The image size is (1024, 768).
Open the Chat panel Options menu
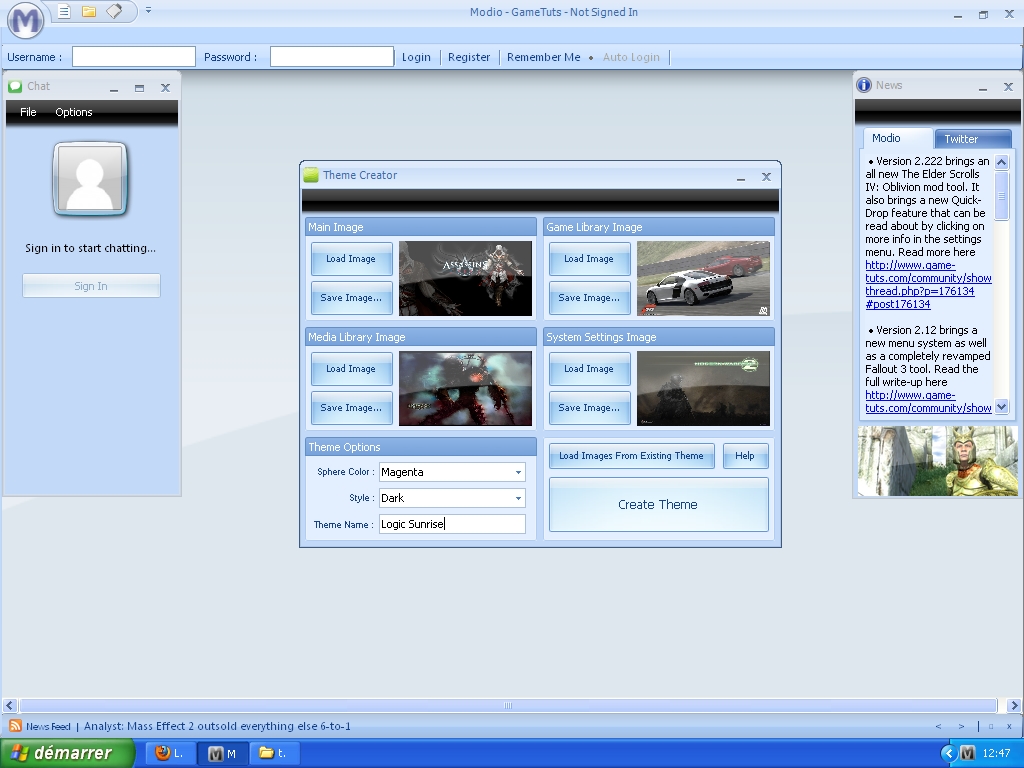click(x=74, y=112)
